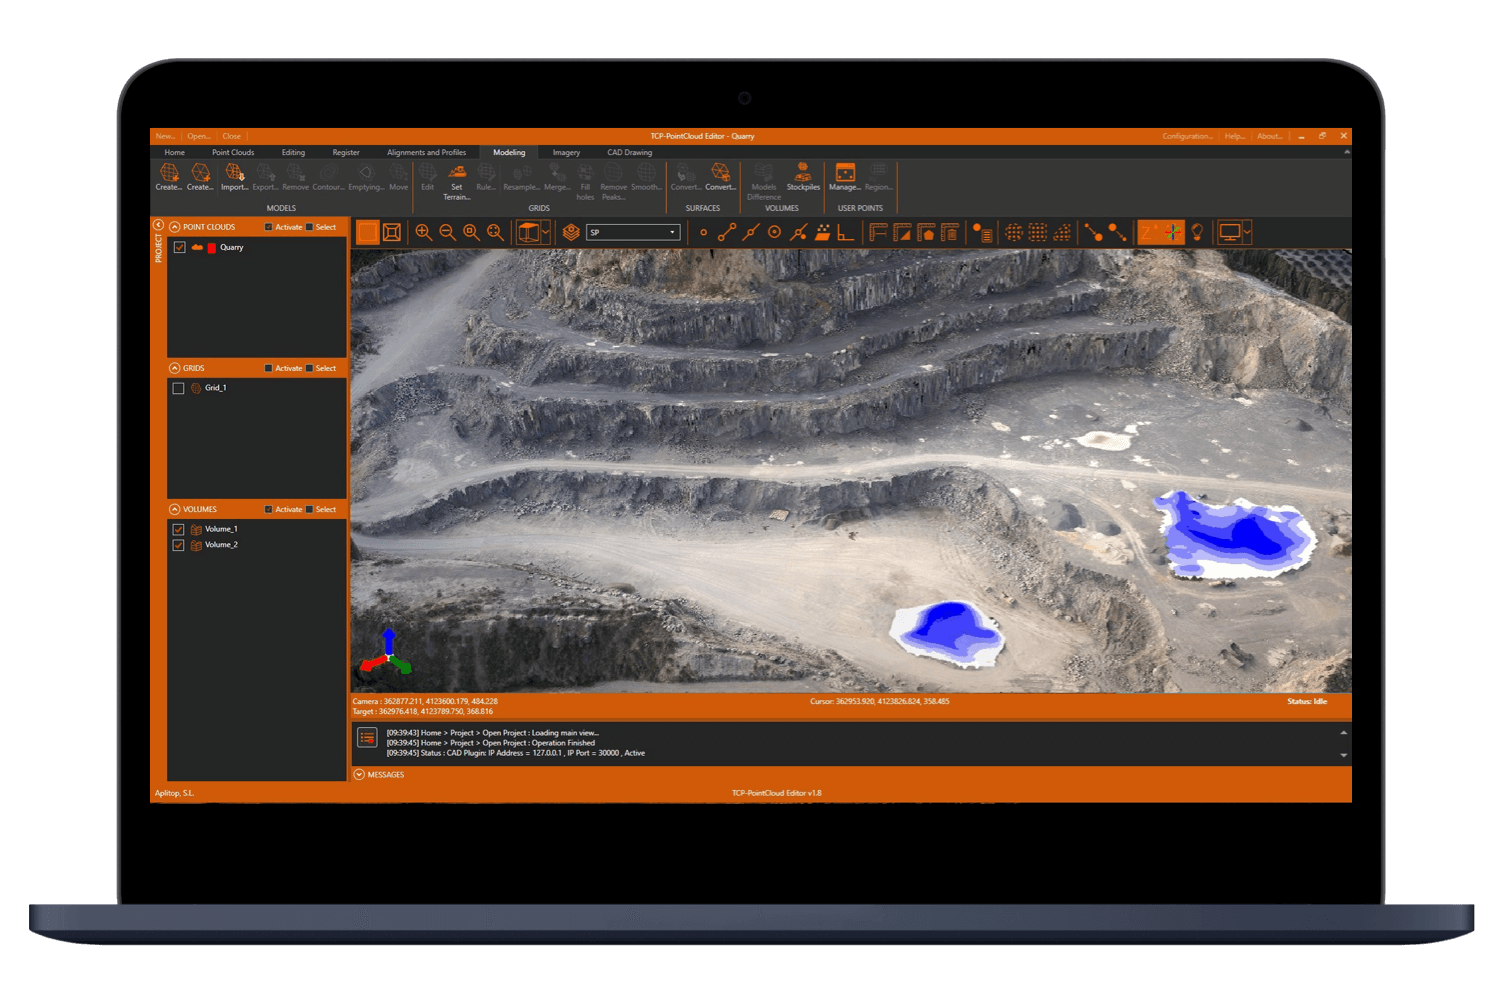Click the zoom in magnifier icon
The width and height of the screenshot is (1500, 1000).
tap(424, 232)
